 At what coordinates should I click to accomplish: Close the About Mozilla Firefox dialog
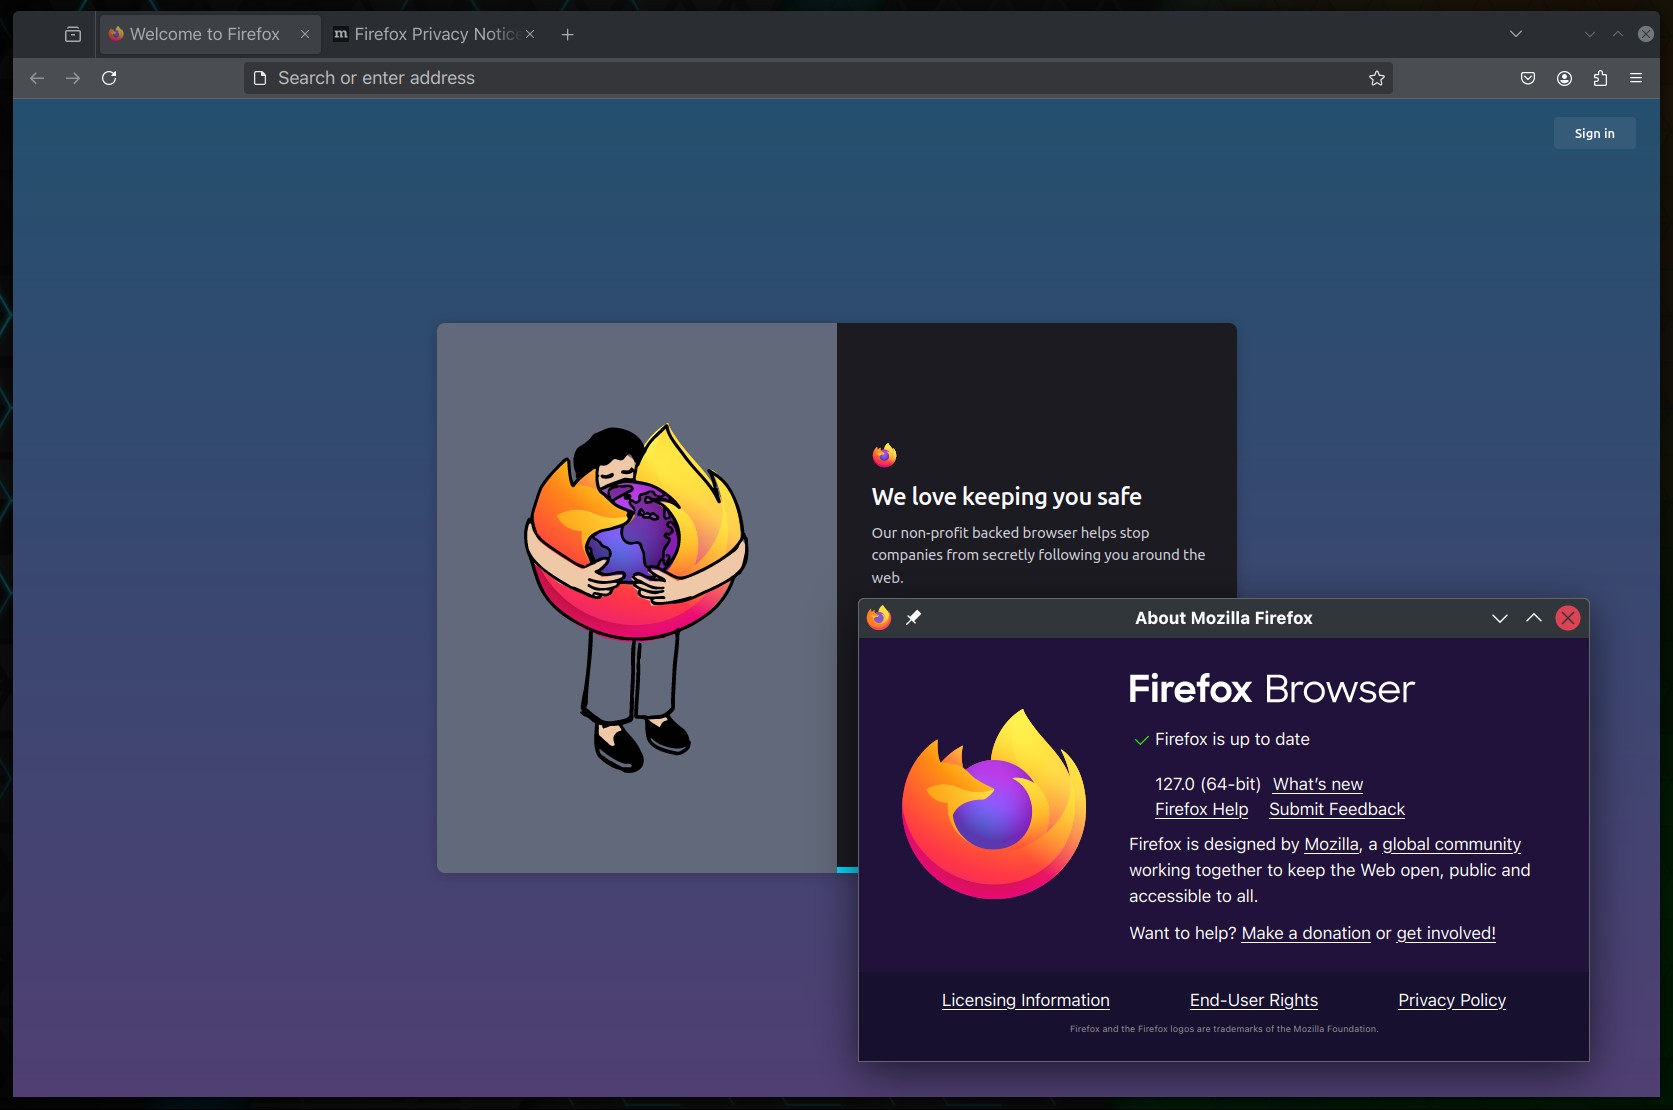point(1568,618)
